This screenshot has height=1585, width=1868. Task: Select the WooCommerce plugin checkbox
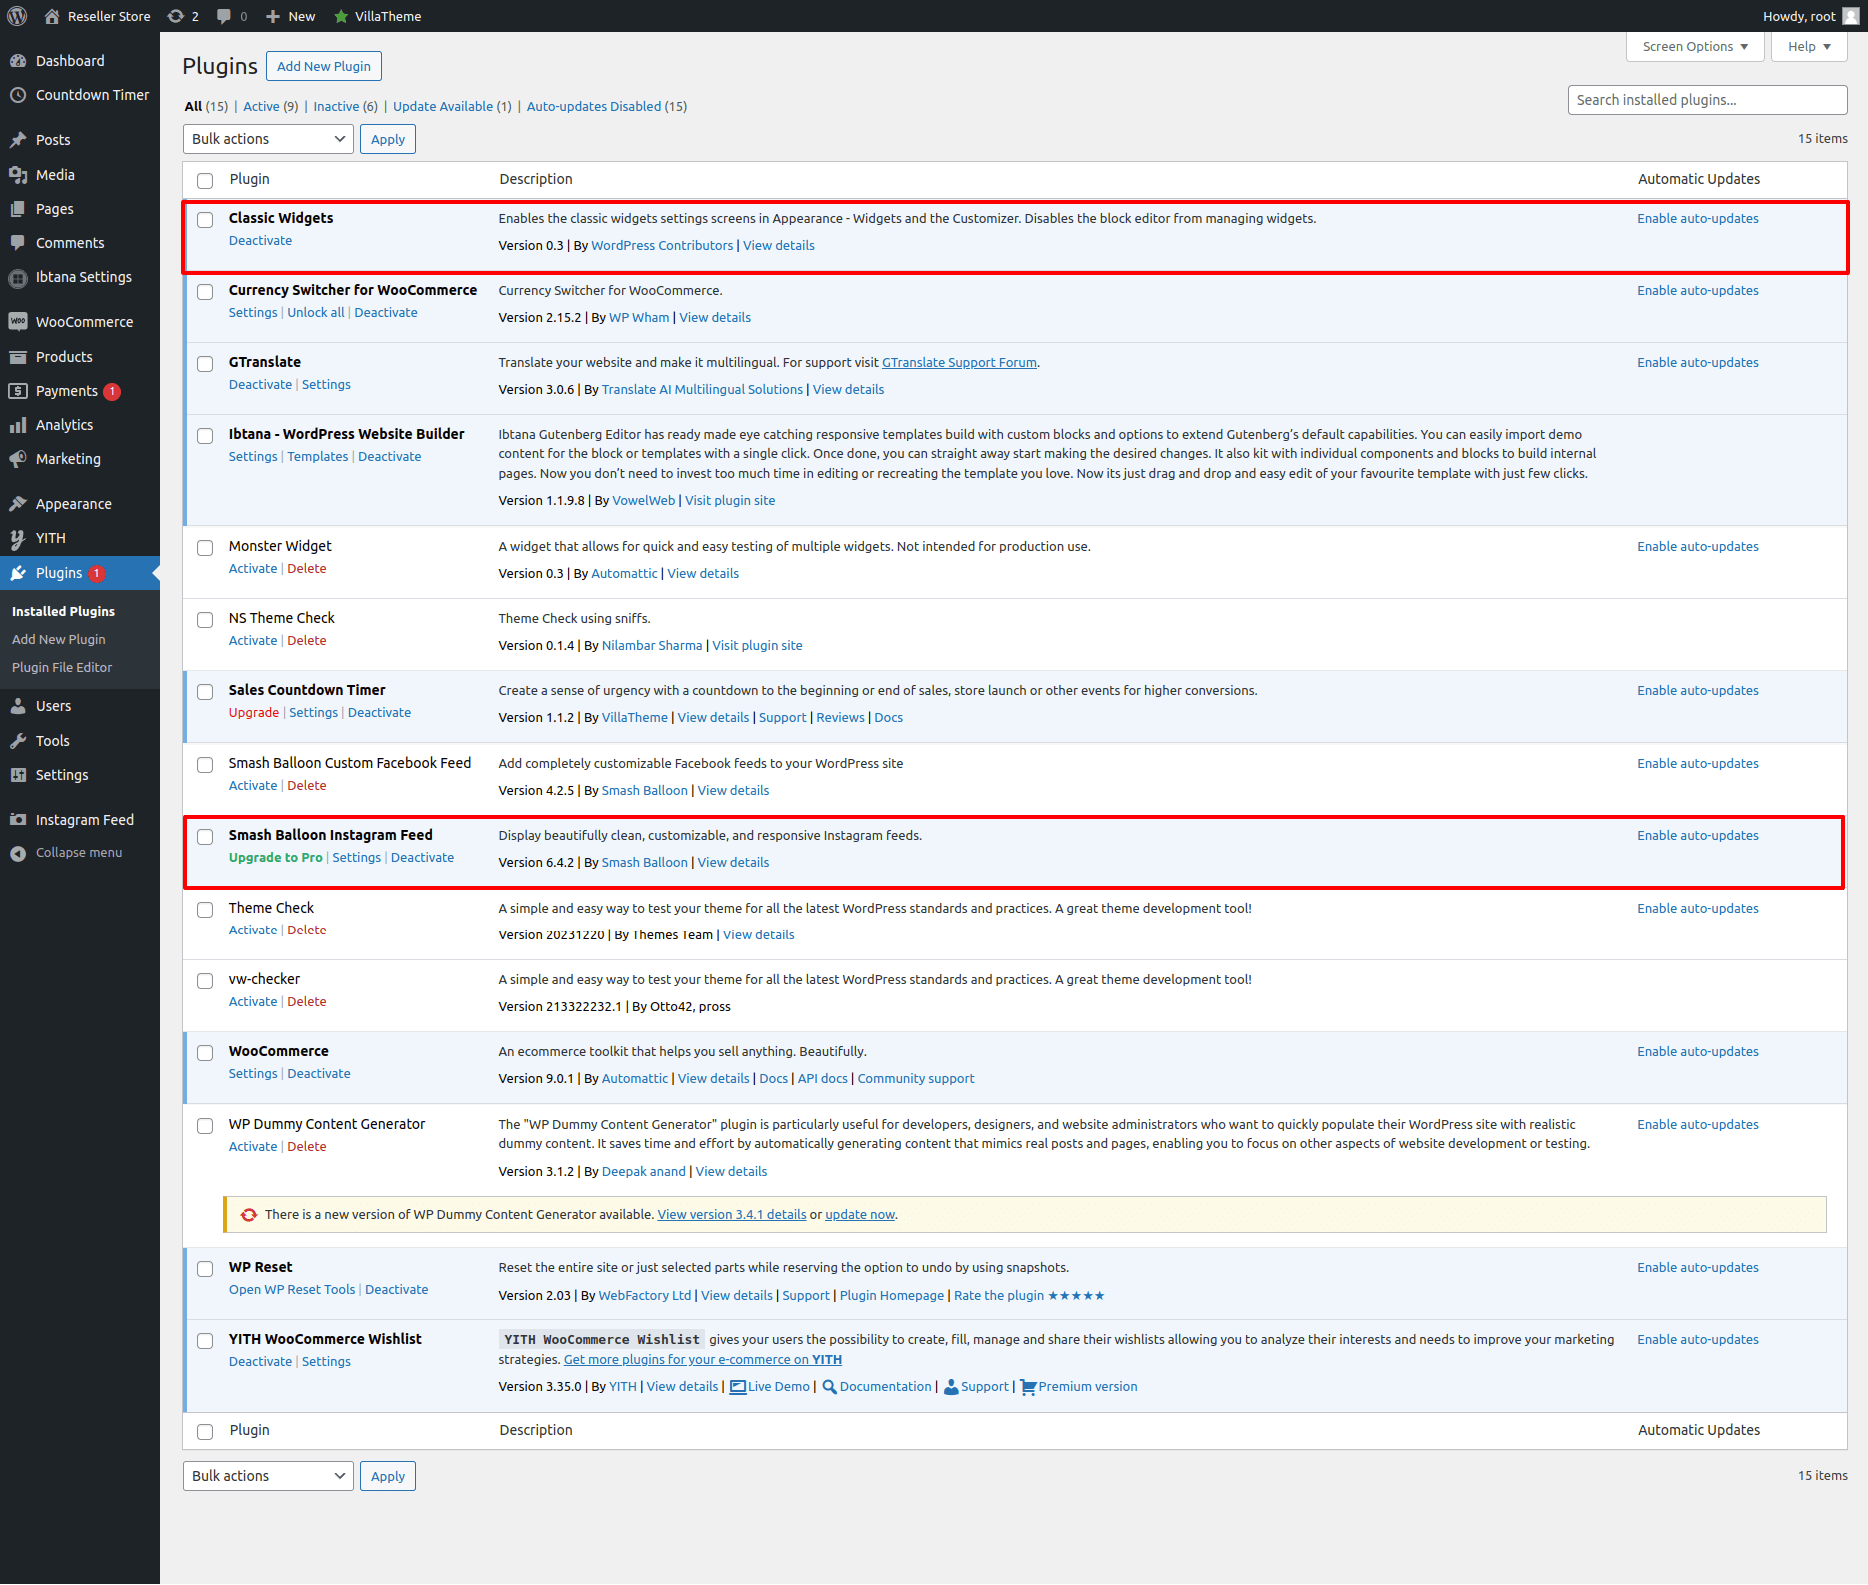(205, 1053)
